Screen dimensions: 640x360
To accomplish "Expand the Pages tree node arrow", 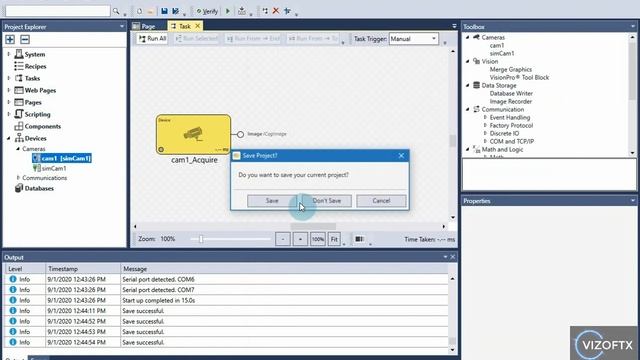I will (9, 102).
